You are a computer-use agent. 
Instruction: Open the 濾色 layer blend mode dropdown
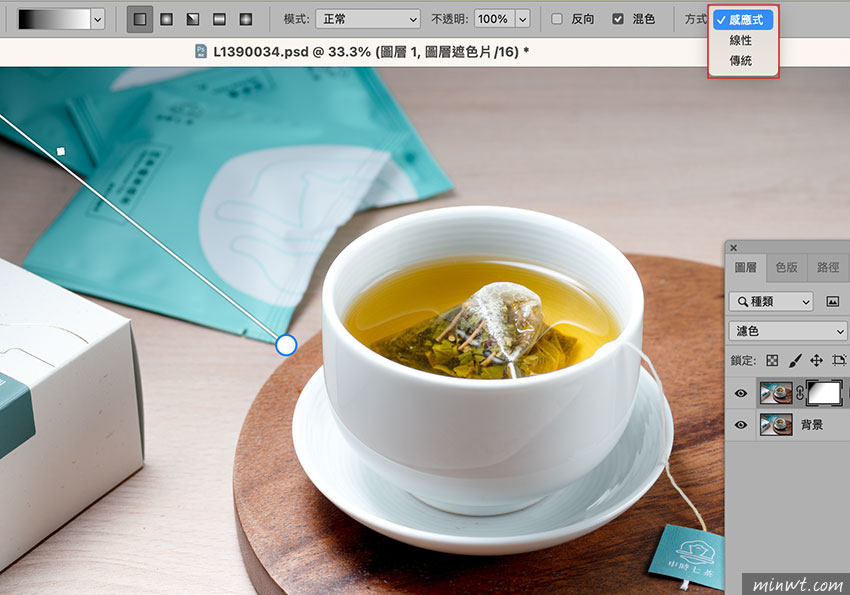(x=788, y=331)
